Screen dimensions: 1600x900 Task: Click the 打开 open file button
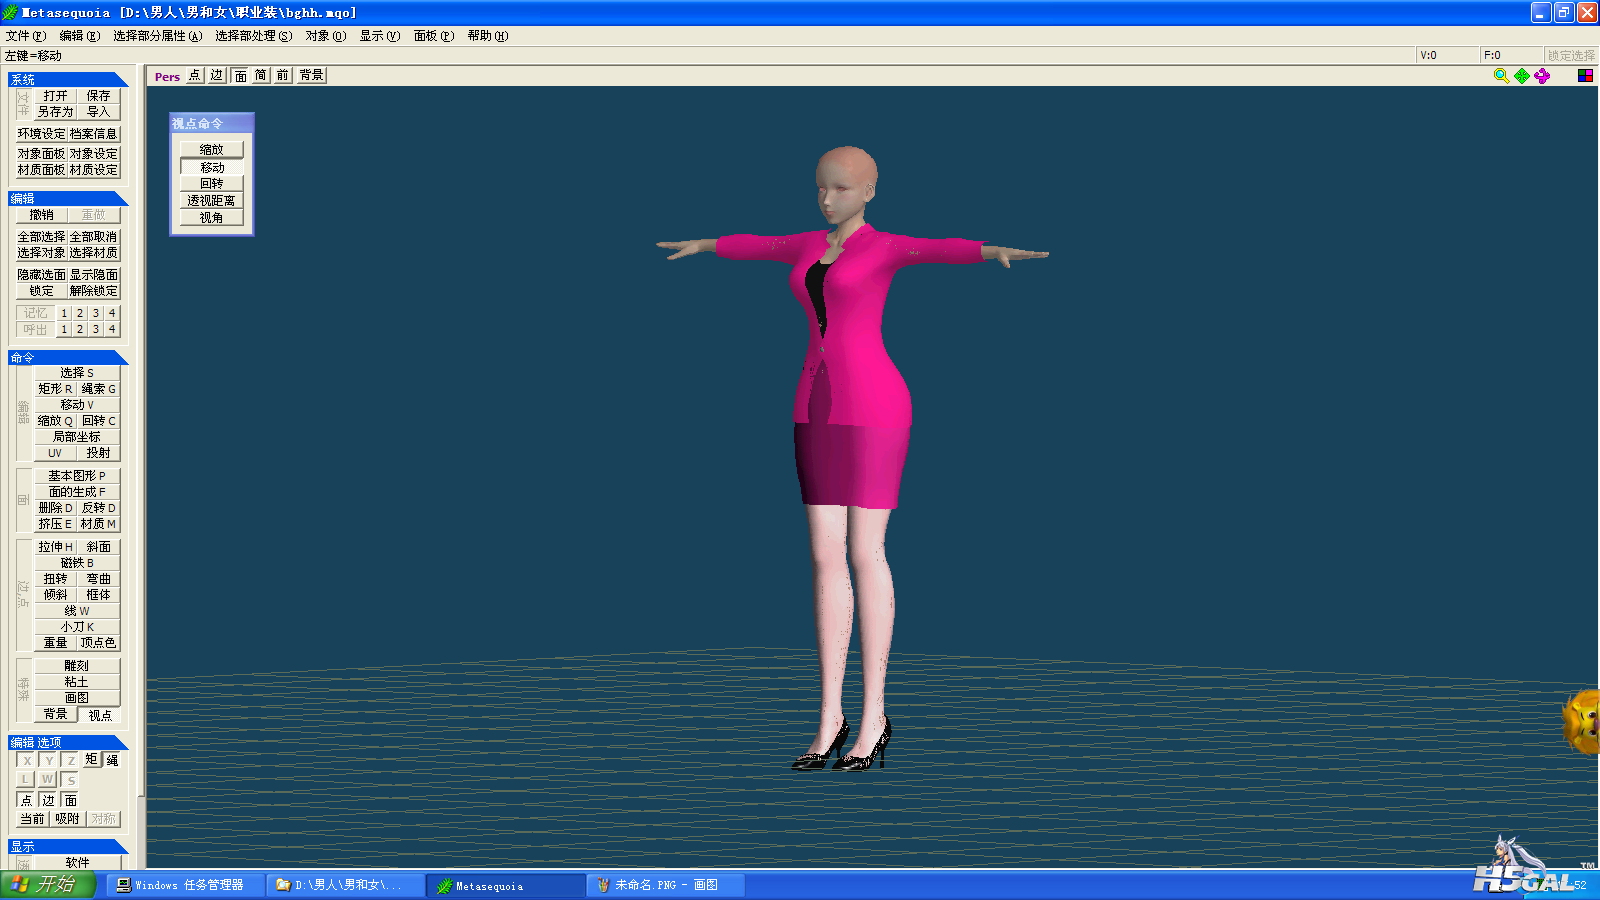[55, 96]
